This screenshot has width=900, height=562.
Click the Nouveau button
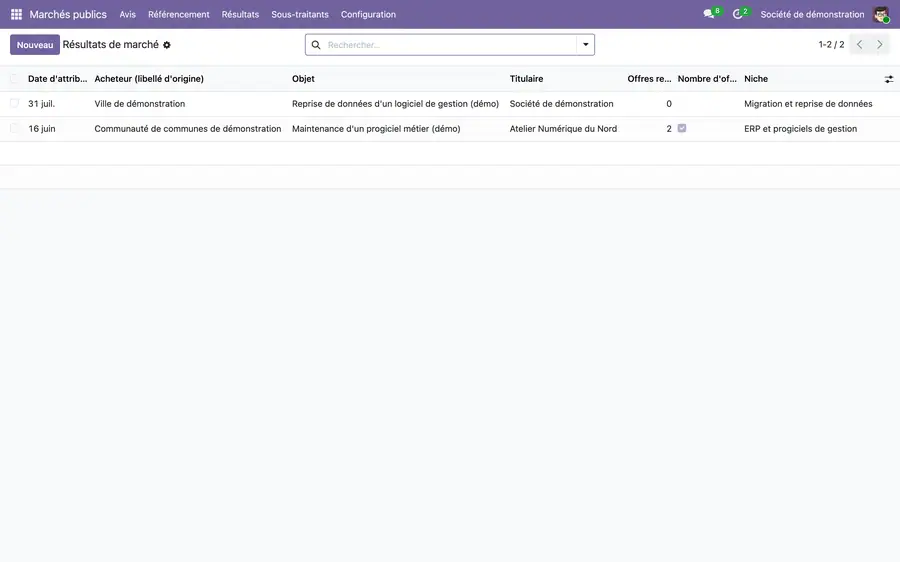pos(34,45)
